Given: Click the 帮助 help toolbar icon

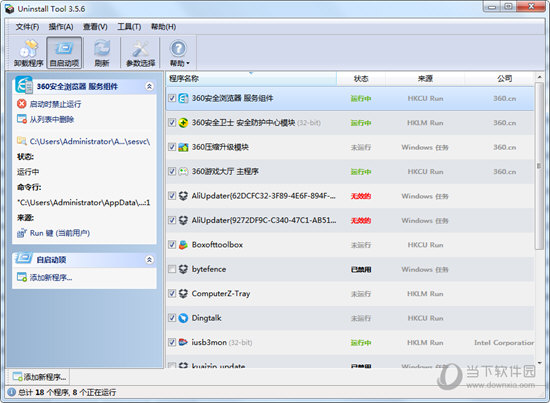Looking at the screenshot, I should pos(179,53).
